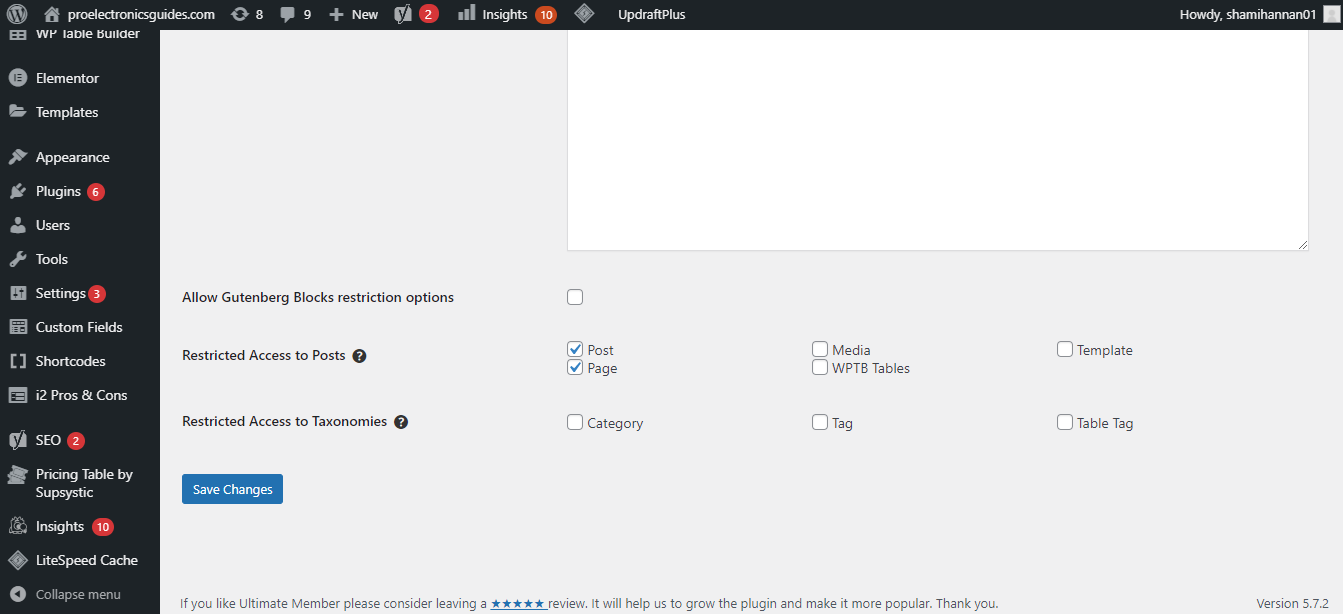
Task: Open the Tools menu item
Action: tap(52, 259)
